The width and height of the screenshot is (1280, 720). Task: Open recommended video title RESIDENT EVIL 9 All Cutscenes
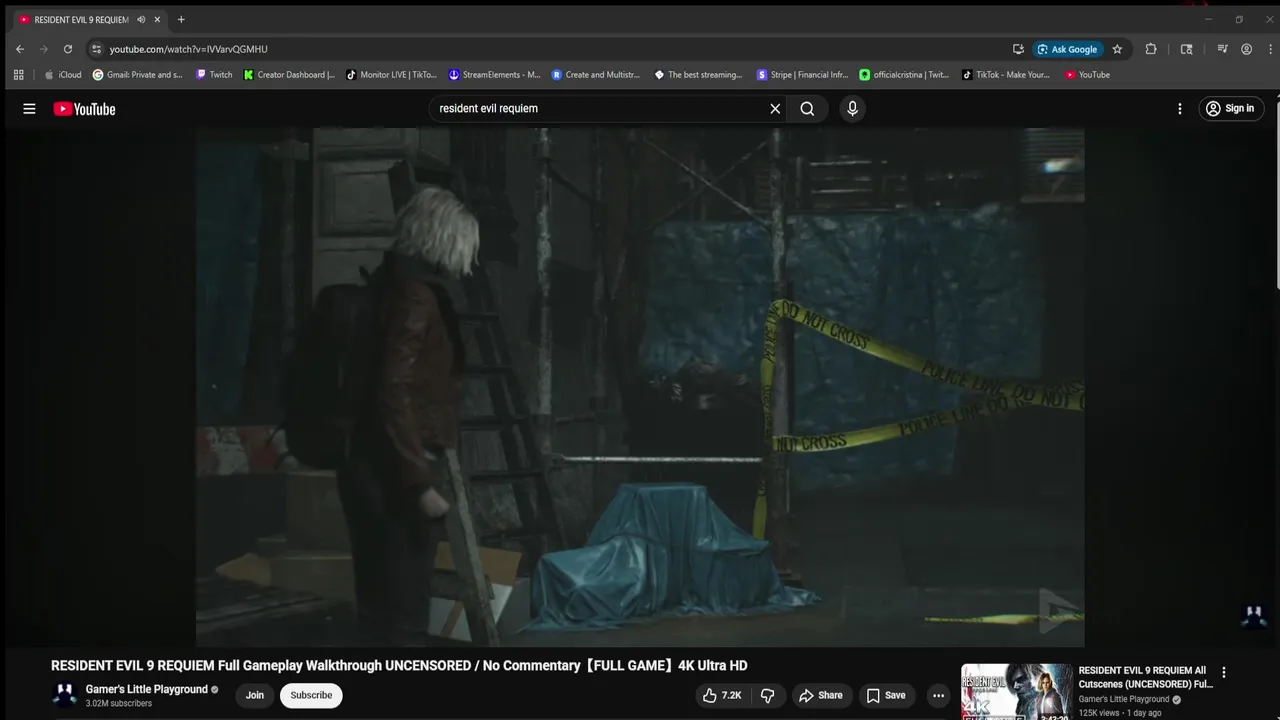(x=1145, y=677)
